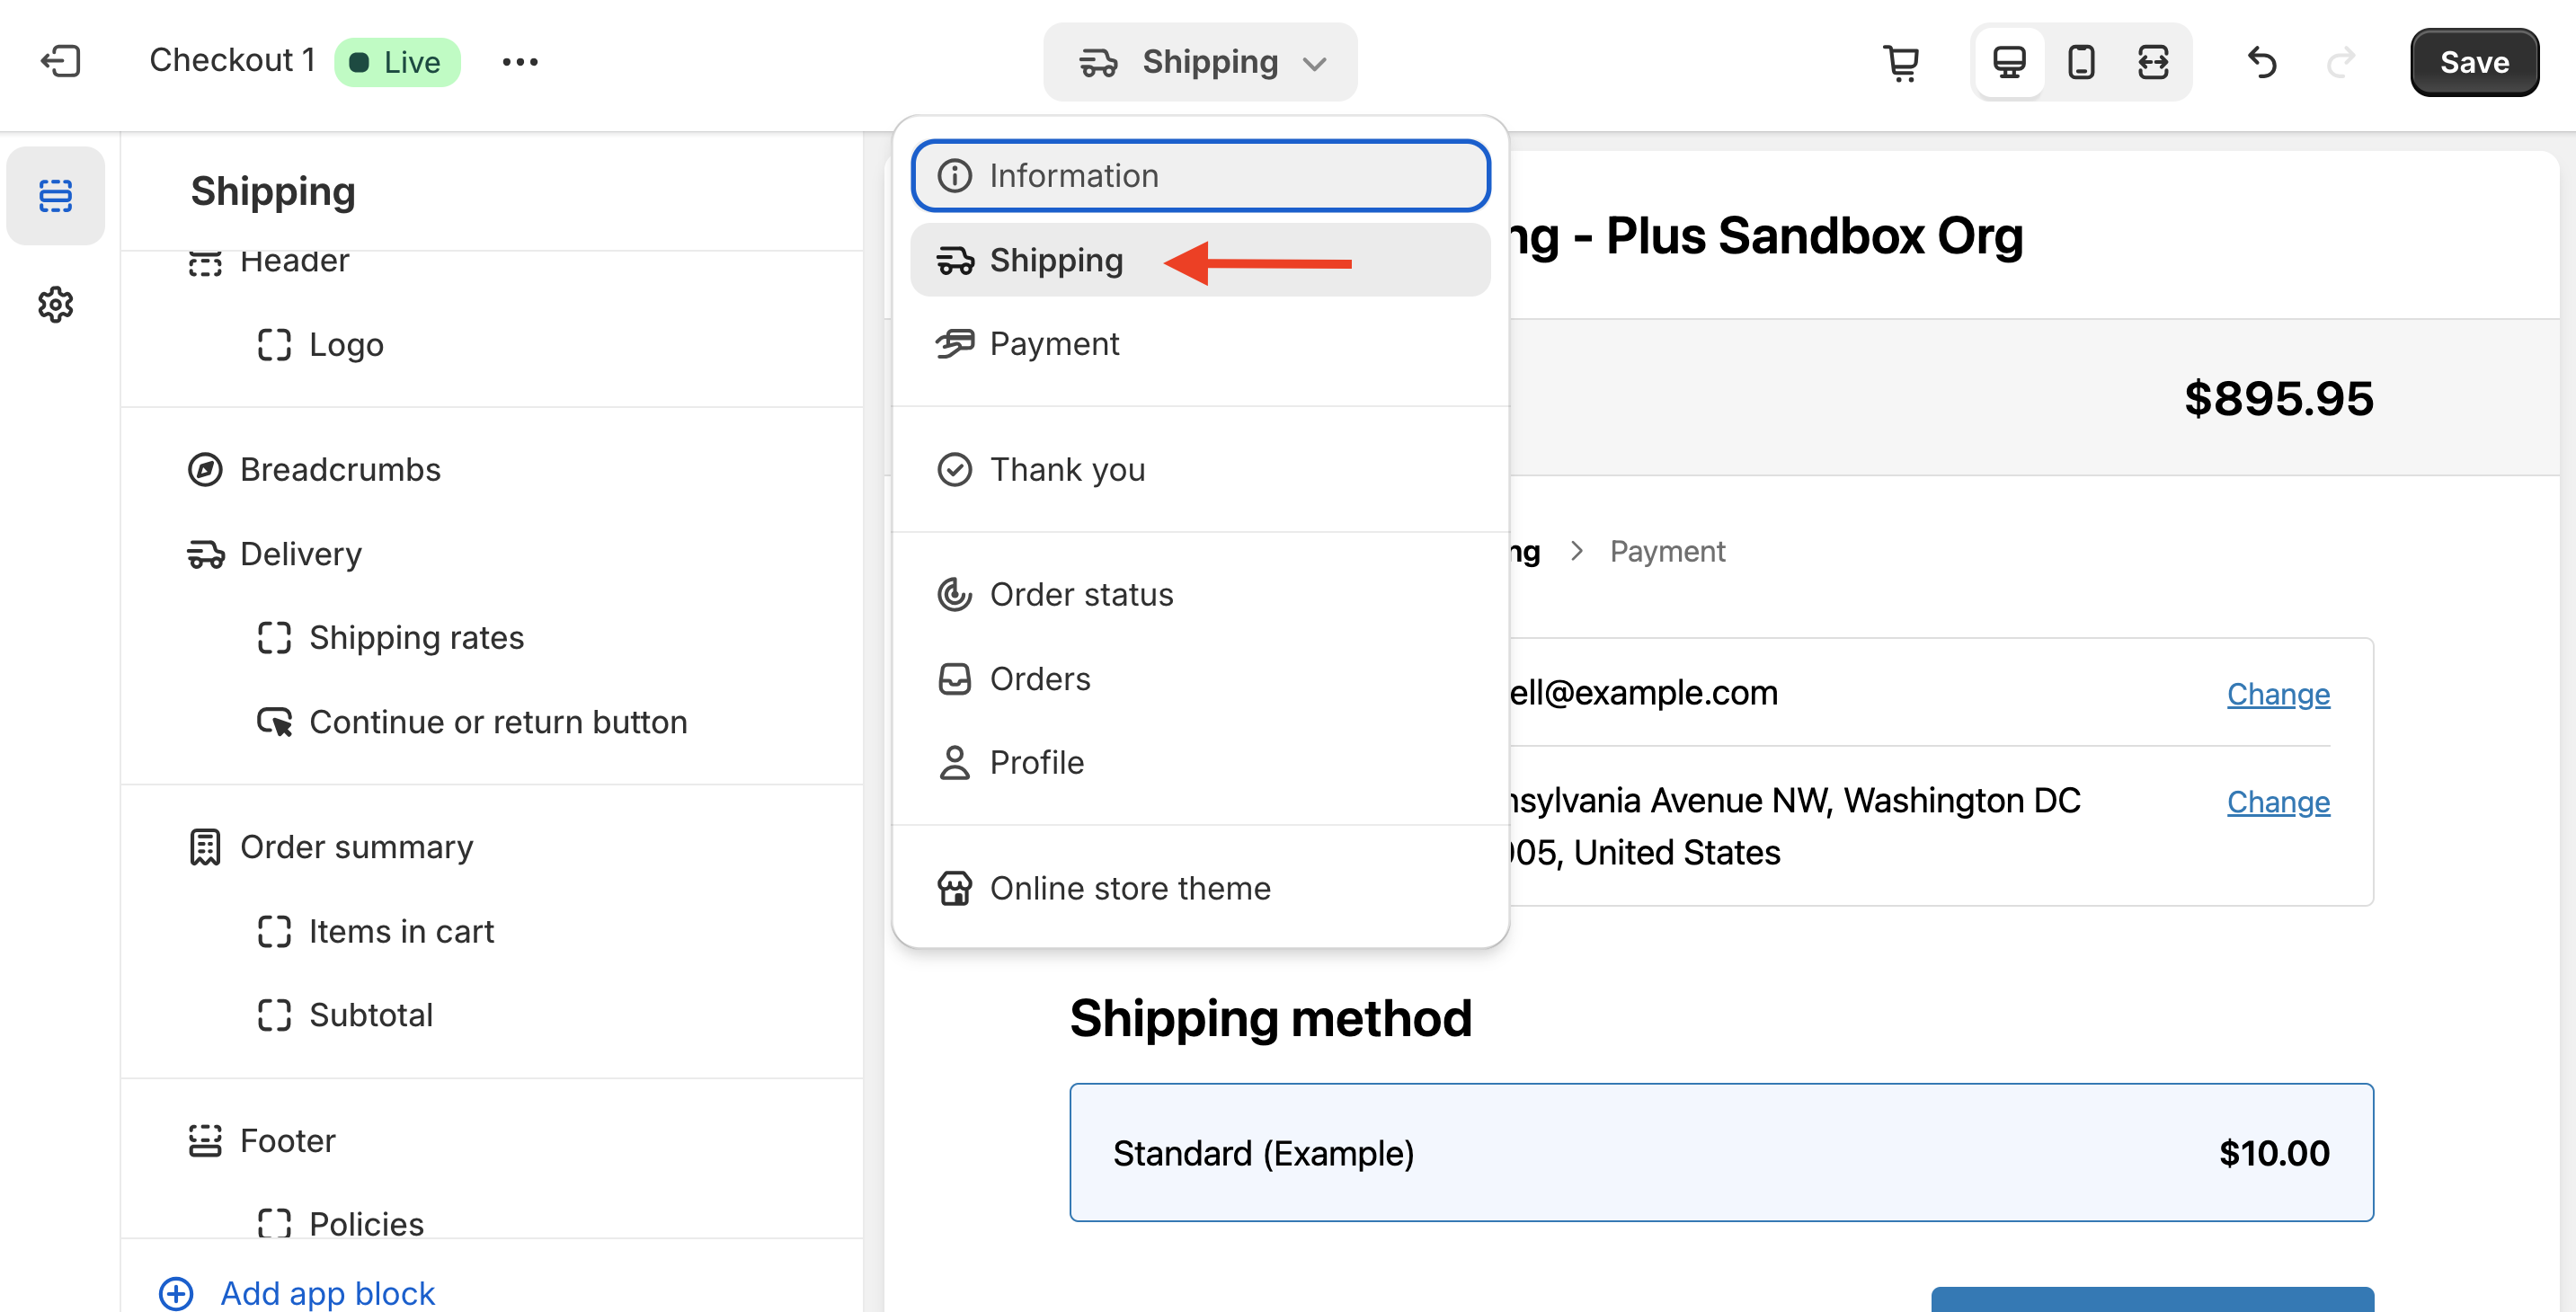The height and width of the screenshot is (1312, 2576).
Task: Switch to desktop preview mode
Action: (2009, 62)
